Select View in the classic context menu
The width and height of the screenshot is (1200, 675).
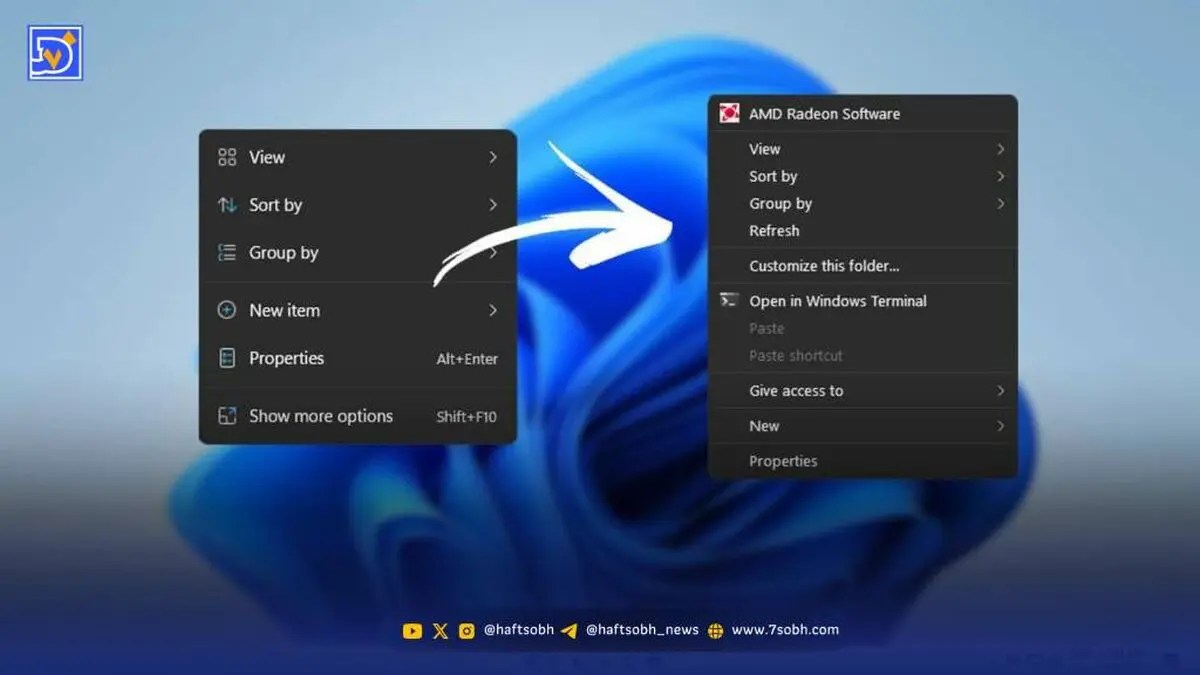[862, 149]
